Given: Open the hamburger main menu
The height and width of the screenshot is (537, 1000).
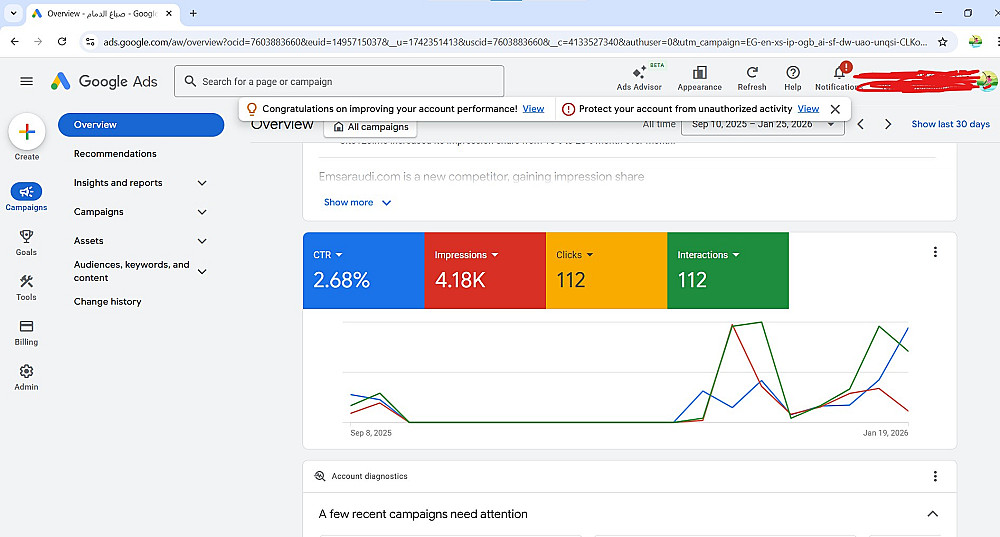Looking at the screenshot, I should point(27,81).
